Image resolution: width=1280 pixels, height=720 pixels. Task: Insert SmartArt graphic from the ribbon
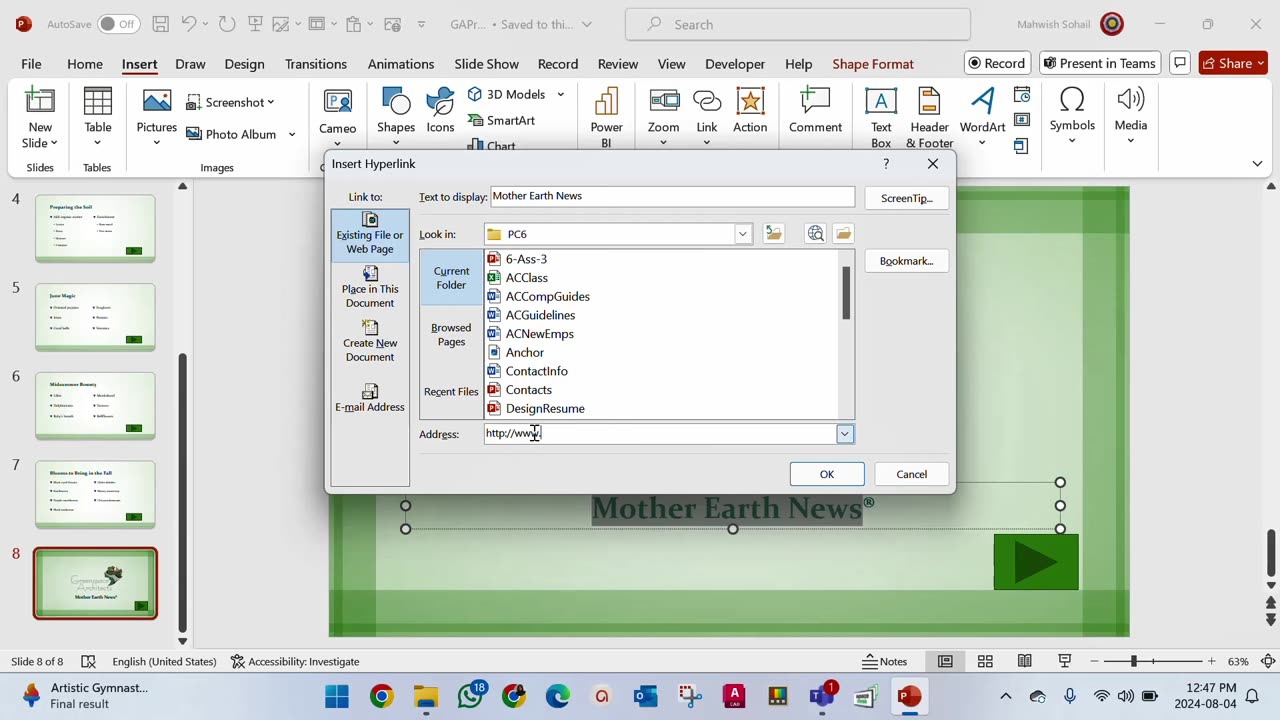(x=501, y=120)
